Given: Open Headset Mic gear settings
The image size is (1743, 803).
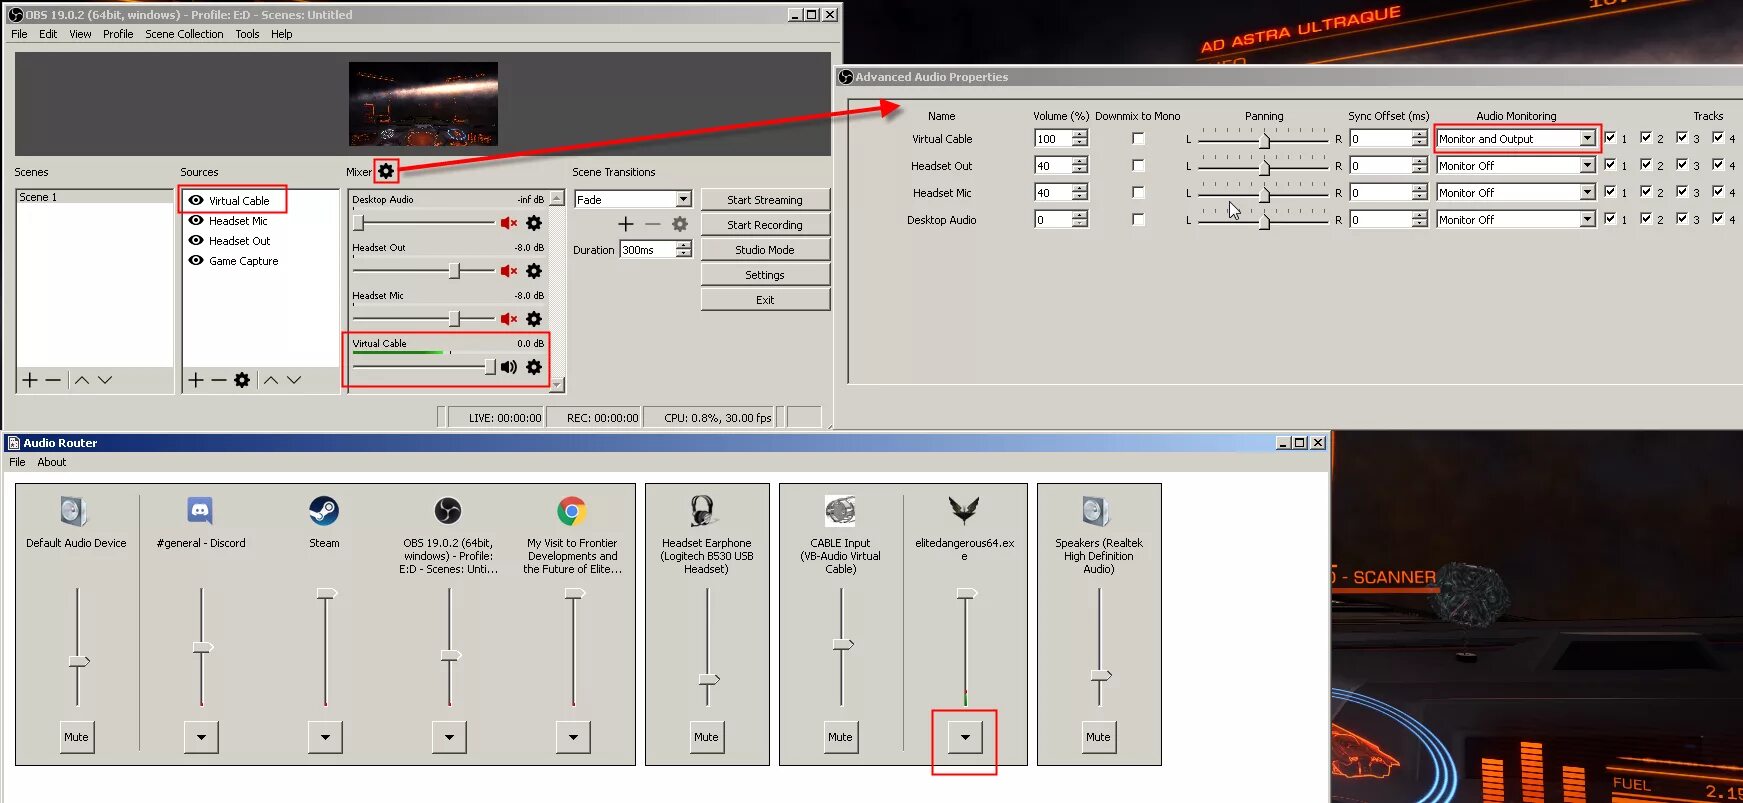Looking at the screenshot, I should click(534, 319).
